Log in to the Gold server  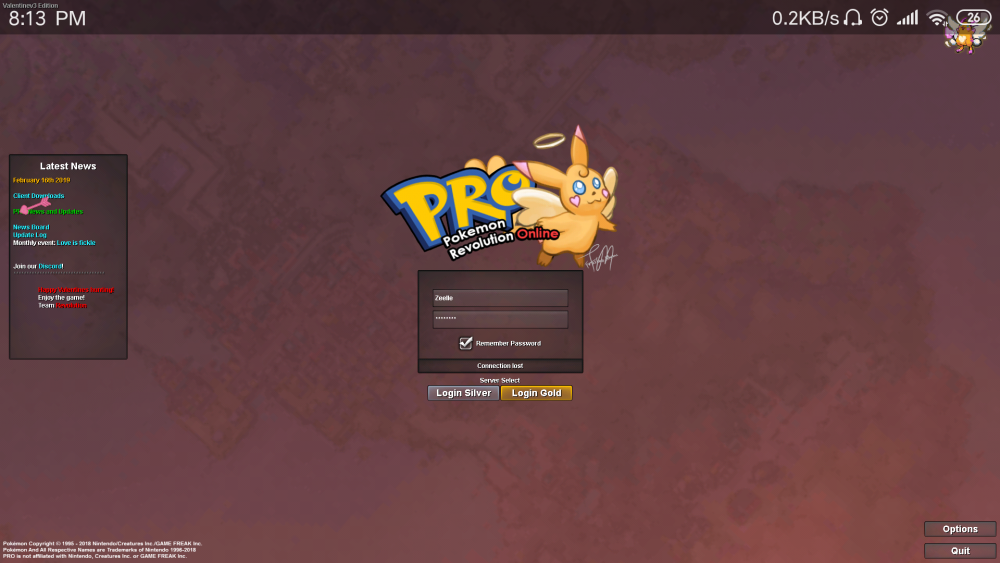point(536,393)
